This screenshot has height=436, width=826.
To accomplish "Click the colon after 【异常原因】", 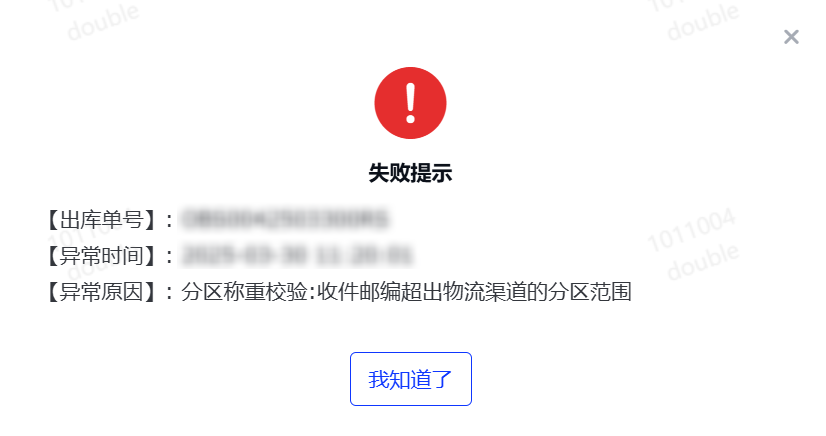I will (169, 293).
